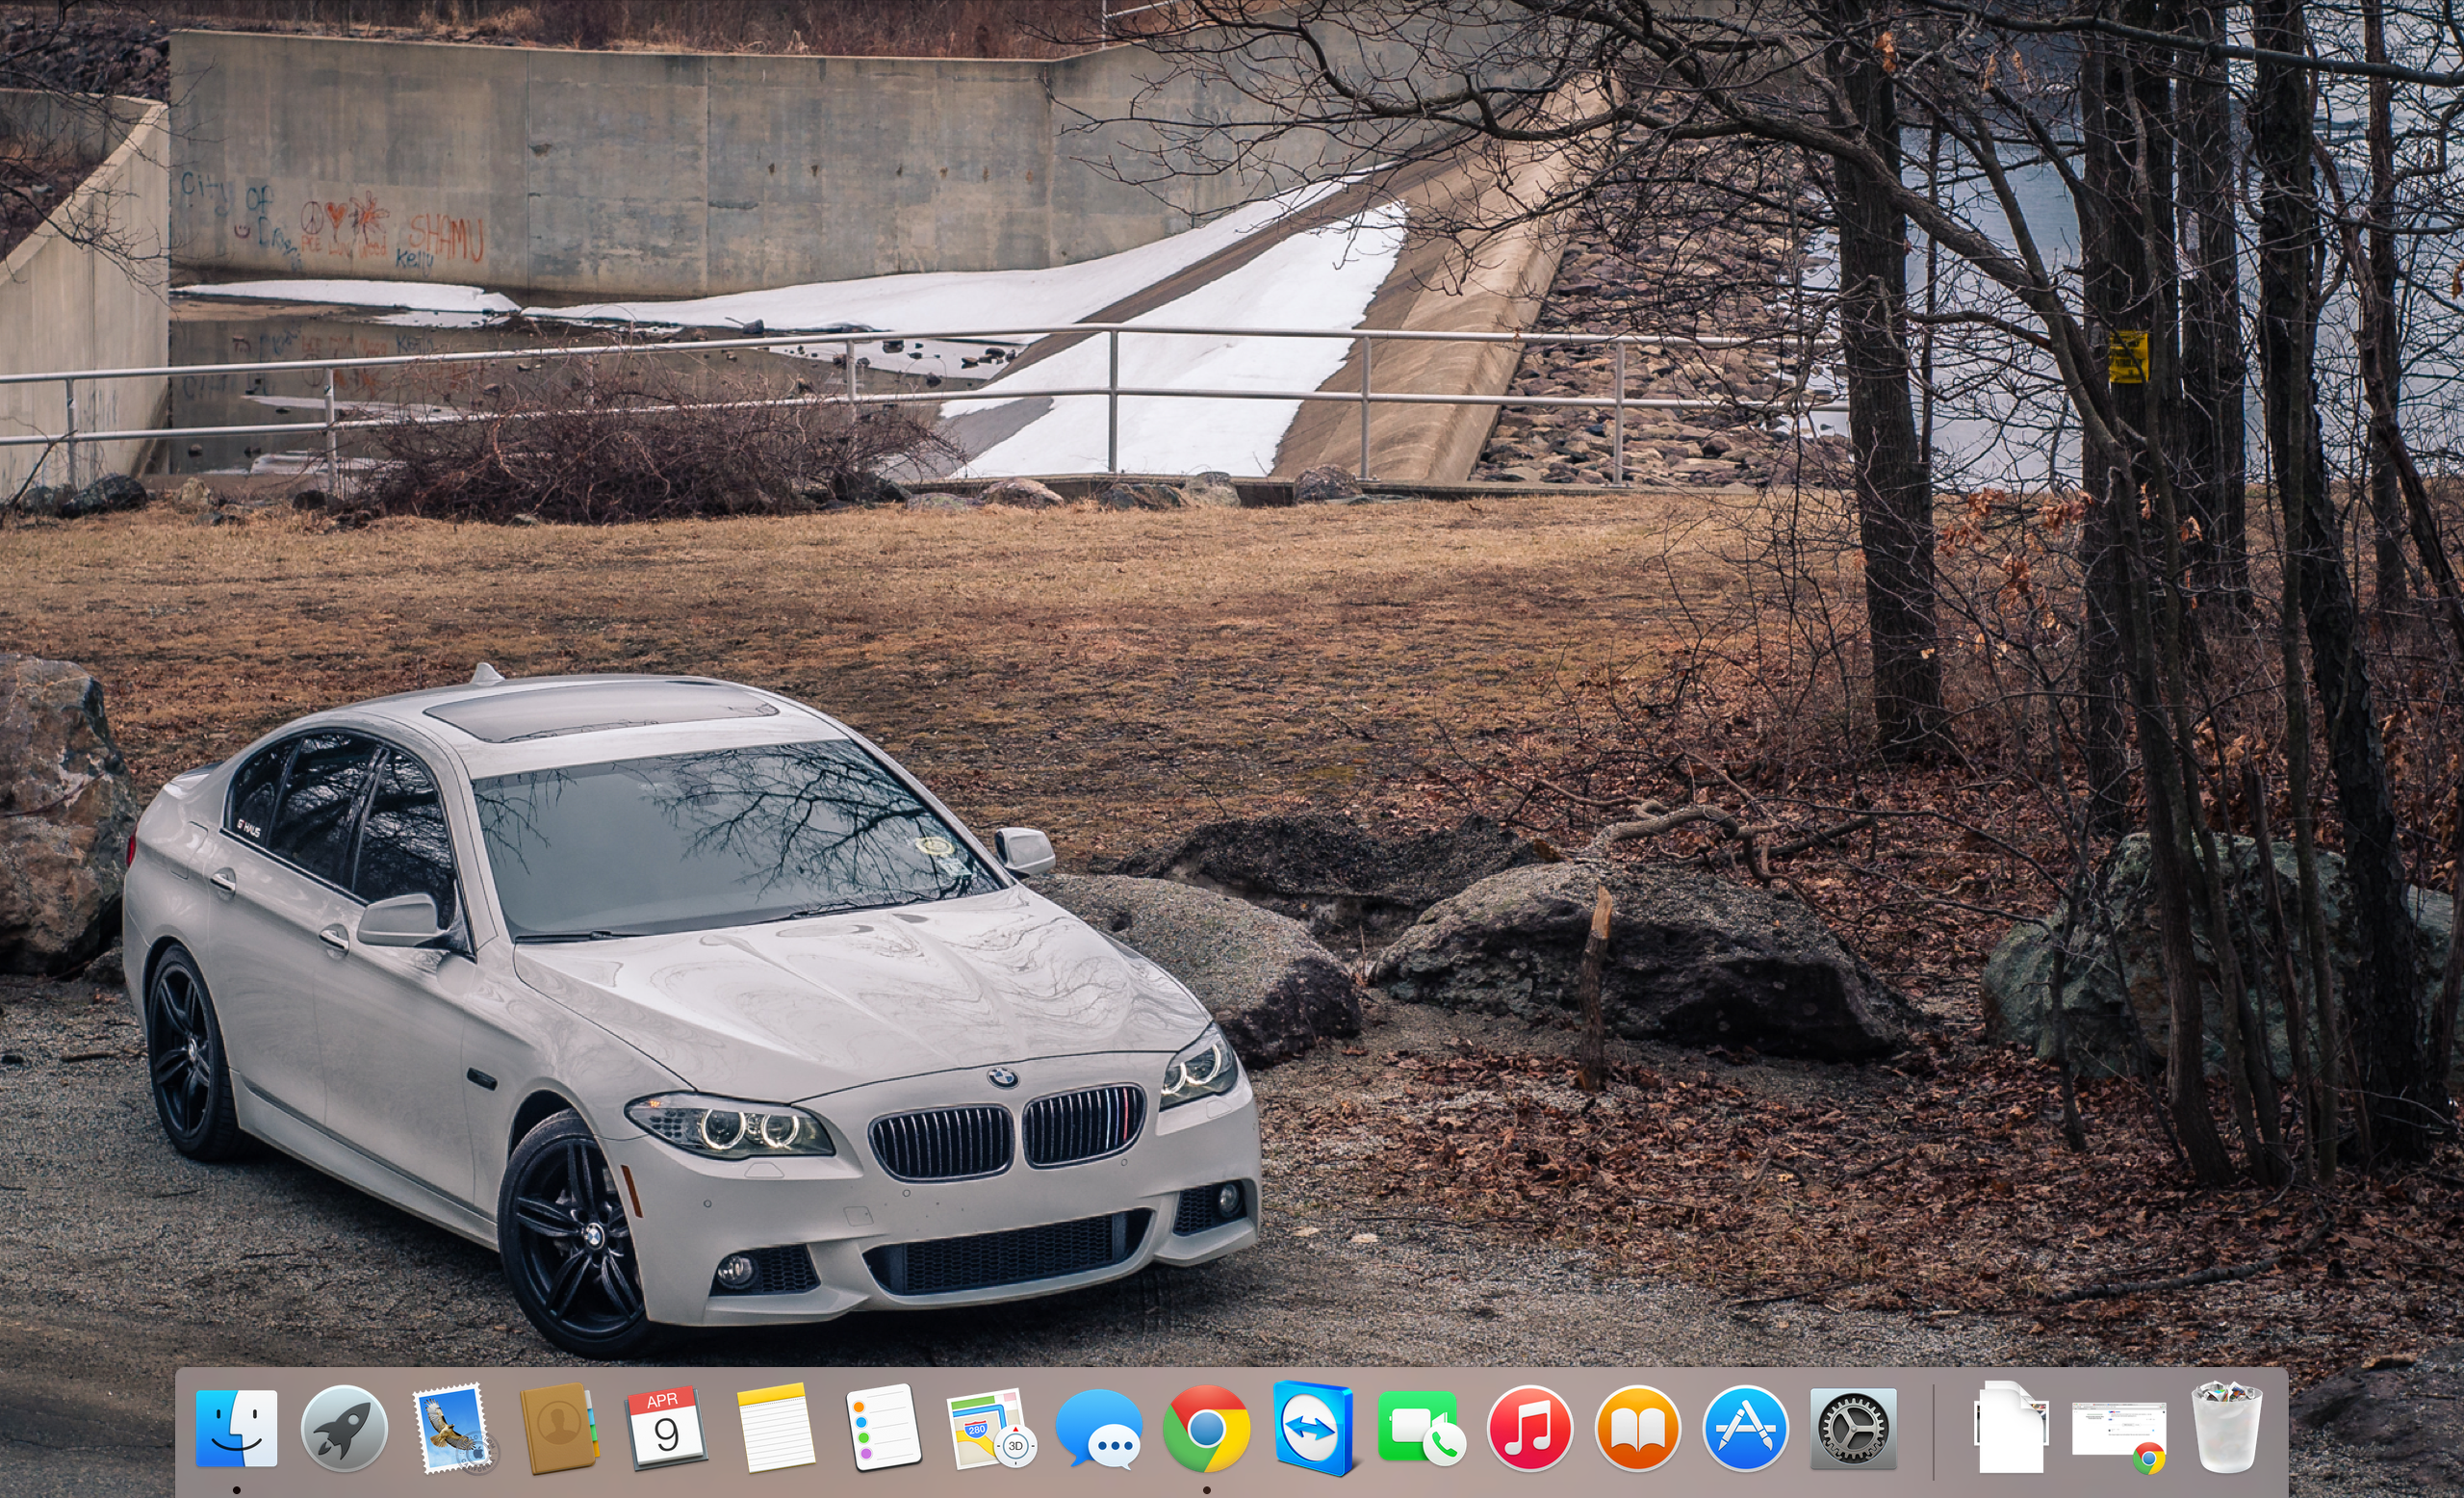Open Calendar showing APR 9
This screenshot has width=2464, height=1498.
tap(666, 1428)
